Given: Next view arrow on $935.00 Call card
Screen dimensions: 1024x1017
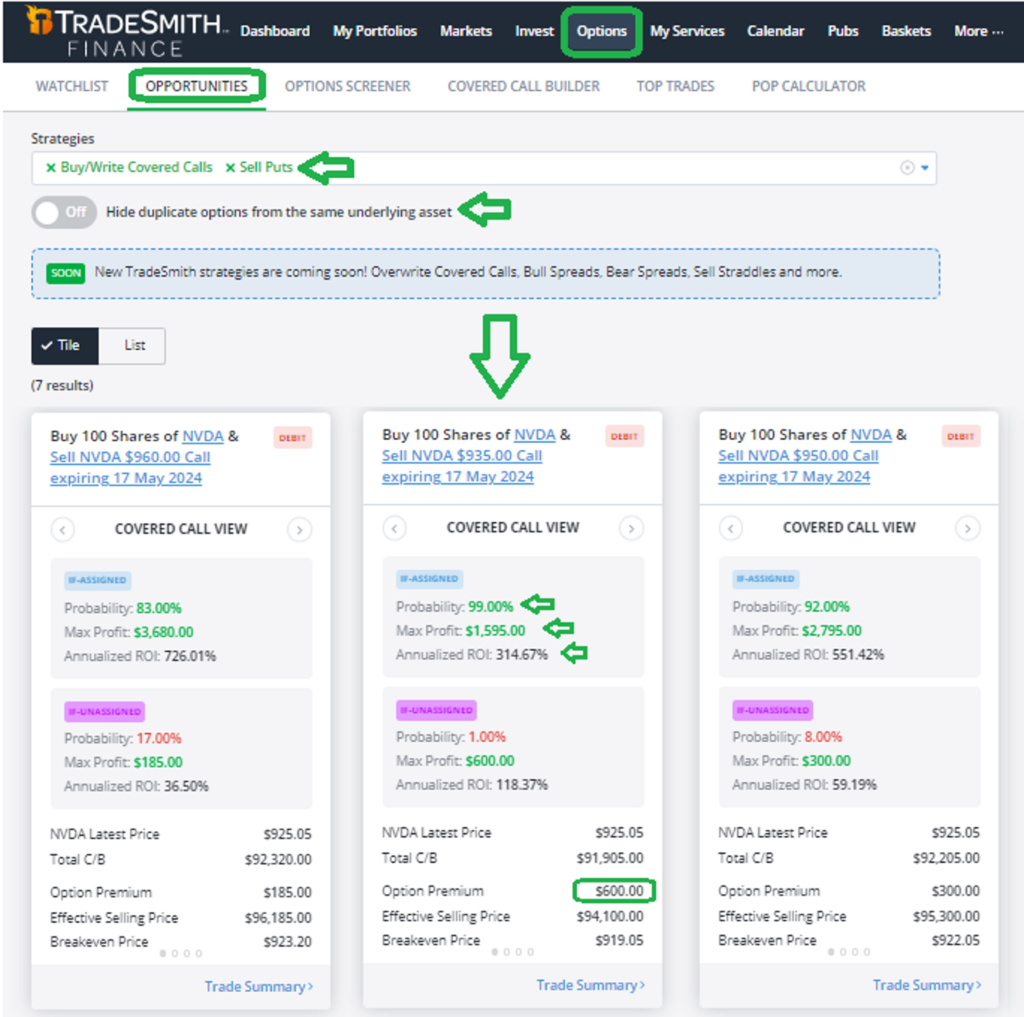Looking at the screenshot, I should pos(631,528).
